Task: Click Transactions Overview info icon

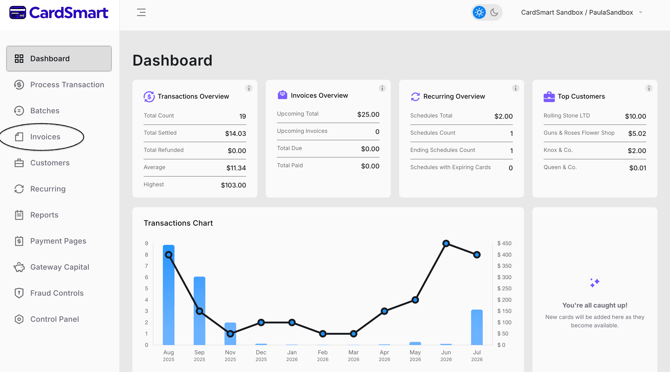Action: click(249, 88)
